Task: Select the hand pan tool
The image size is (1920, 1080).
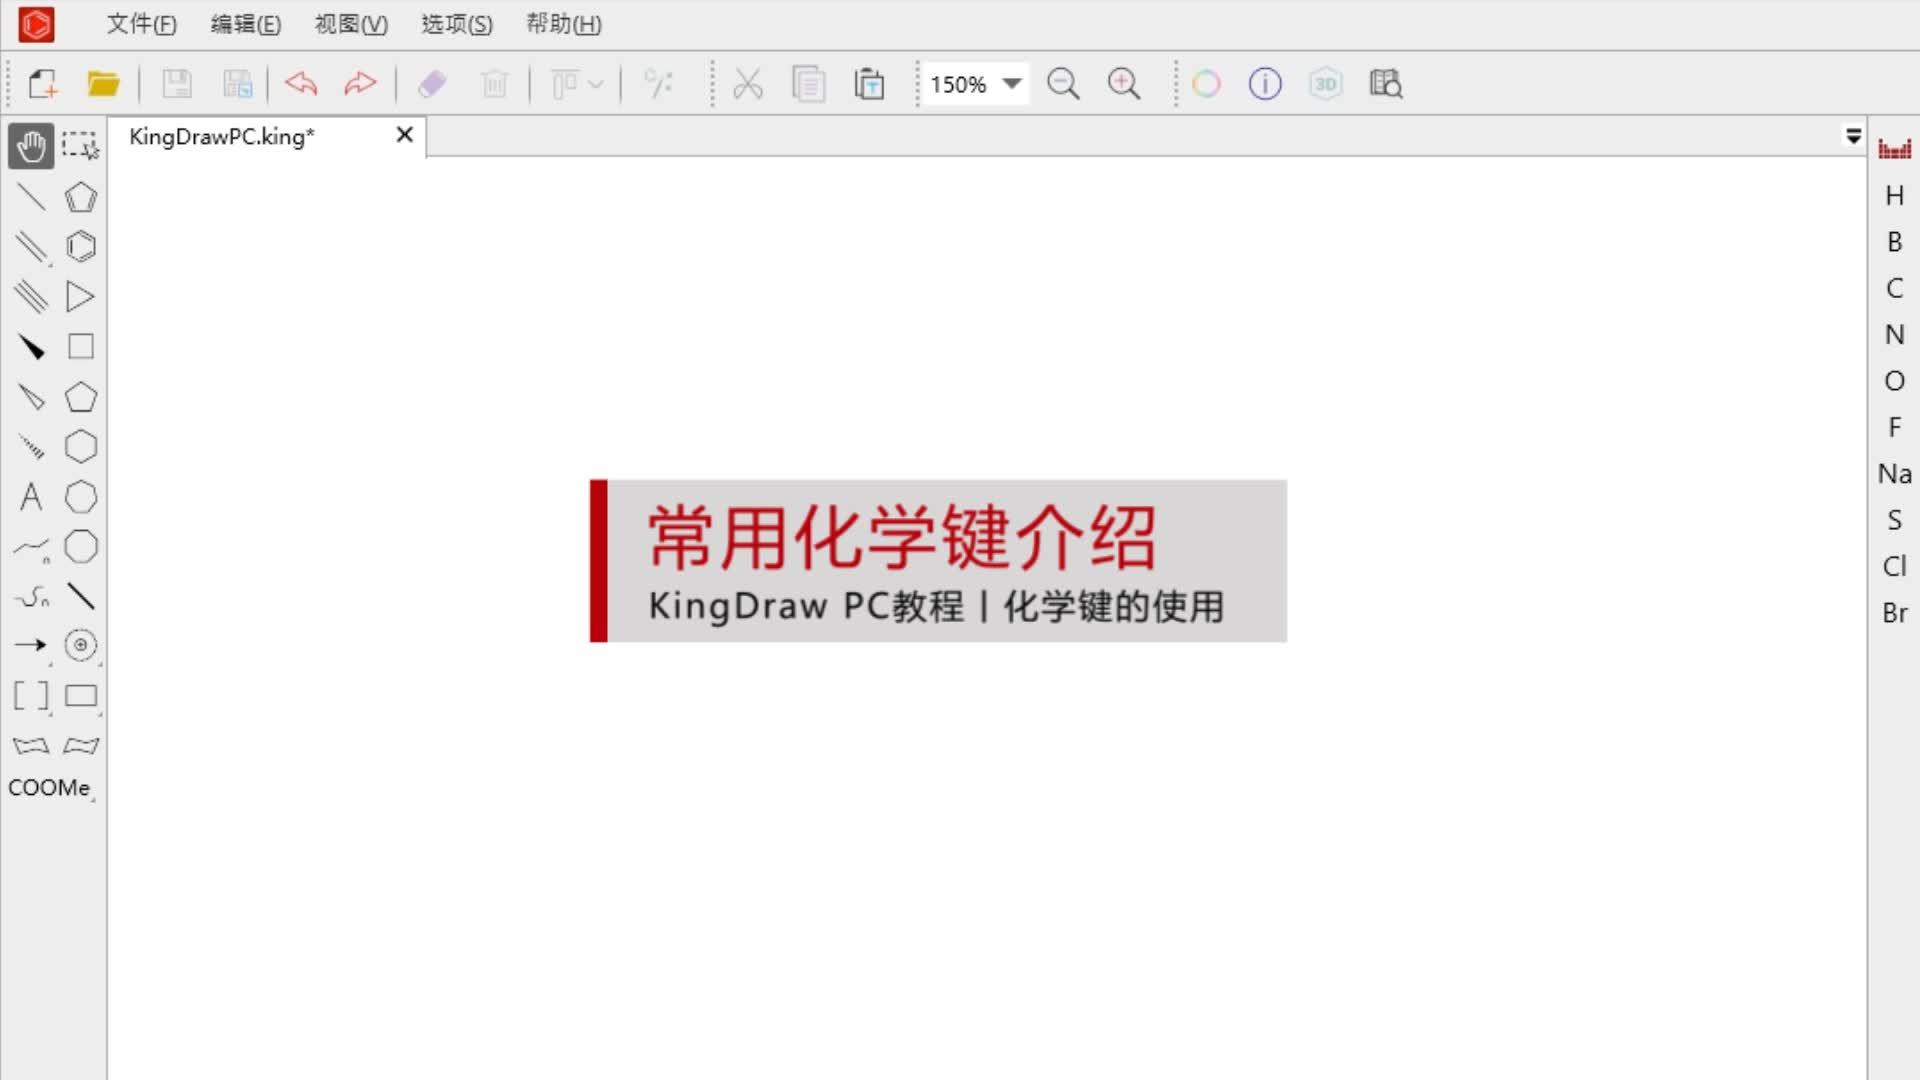Action: point(31,146)
